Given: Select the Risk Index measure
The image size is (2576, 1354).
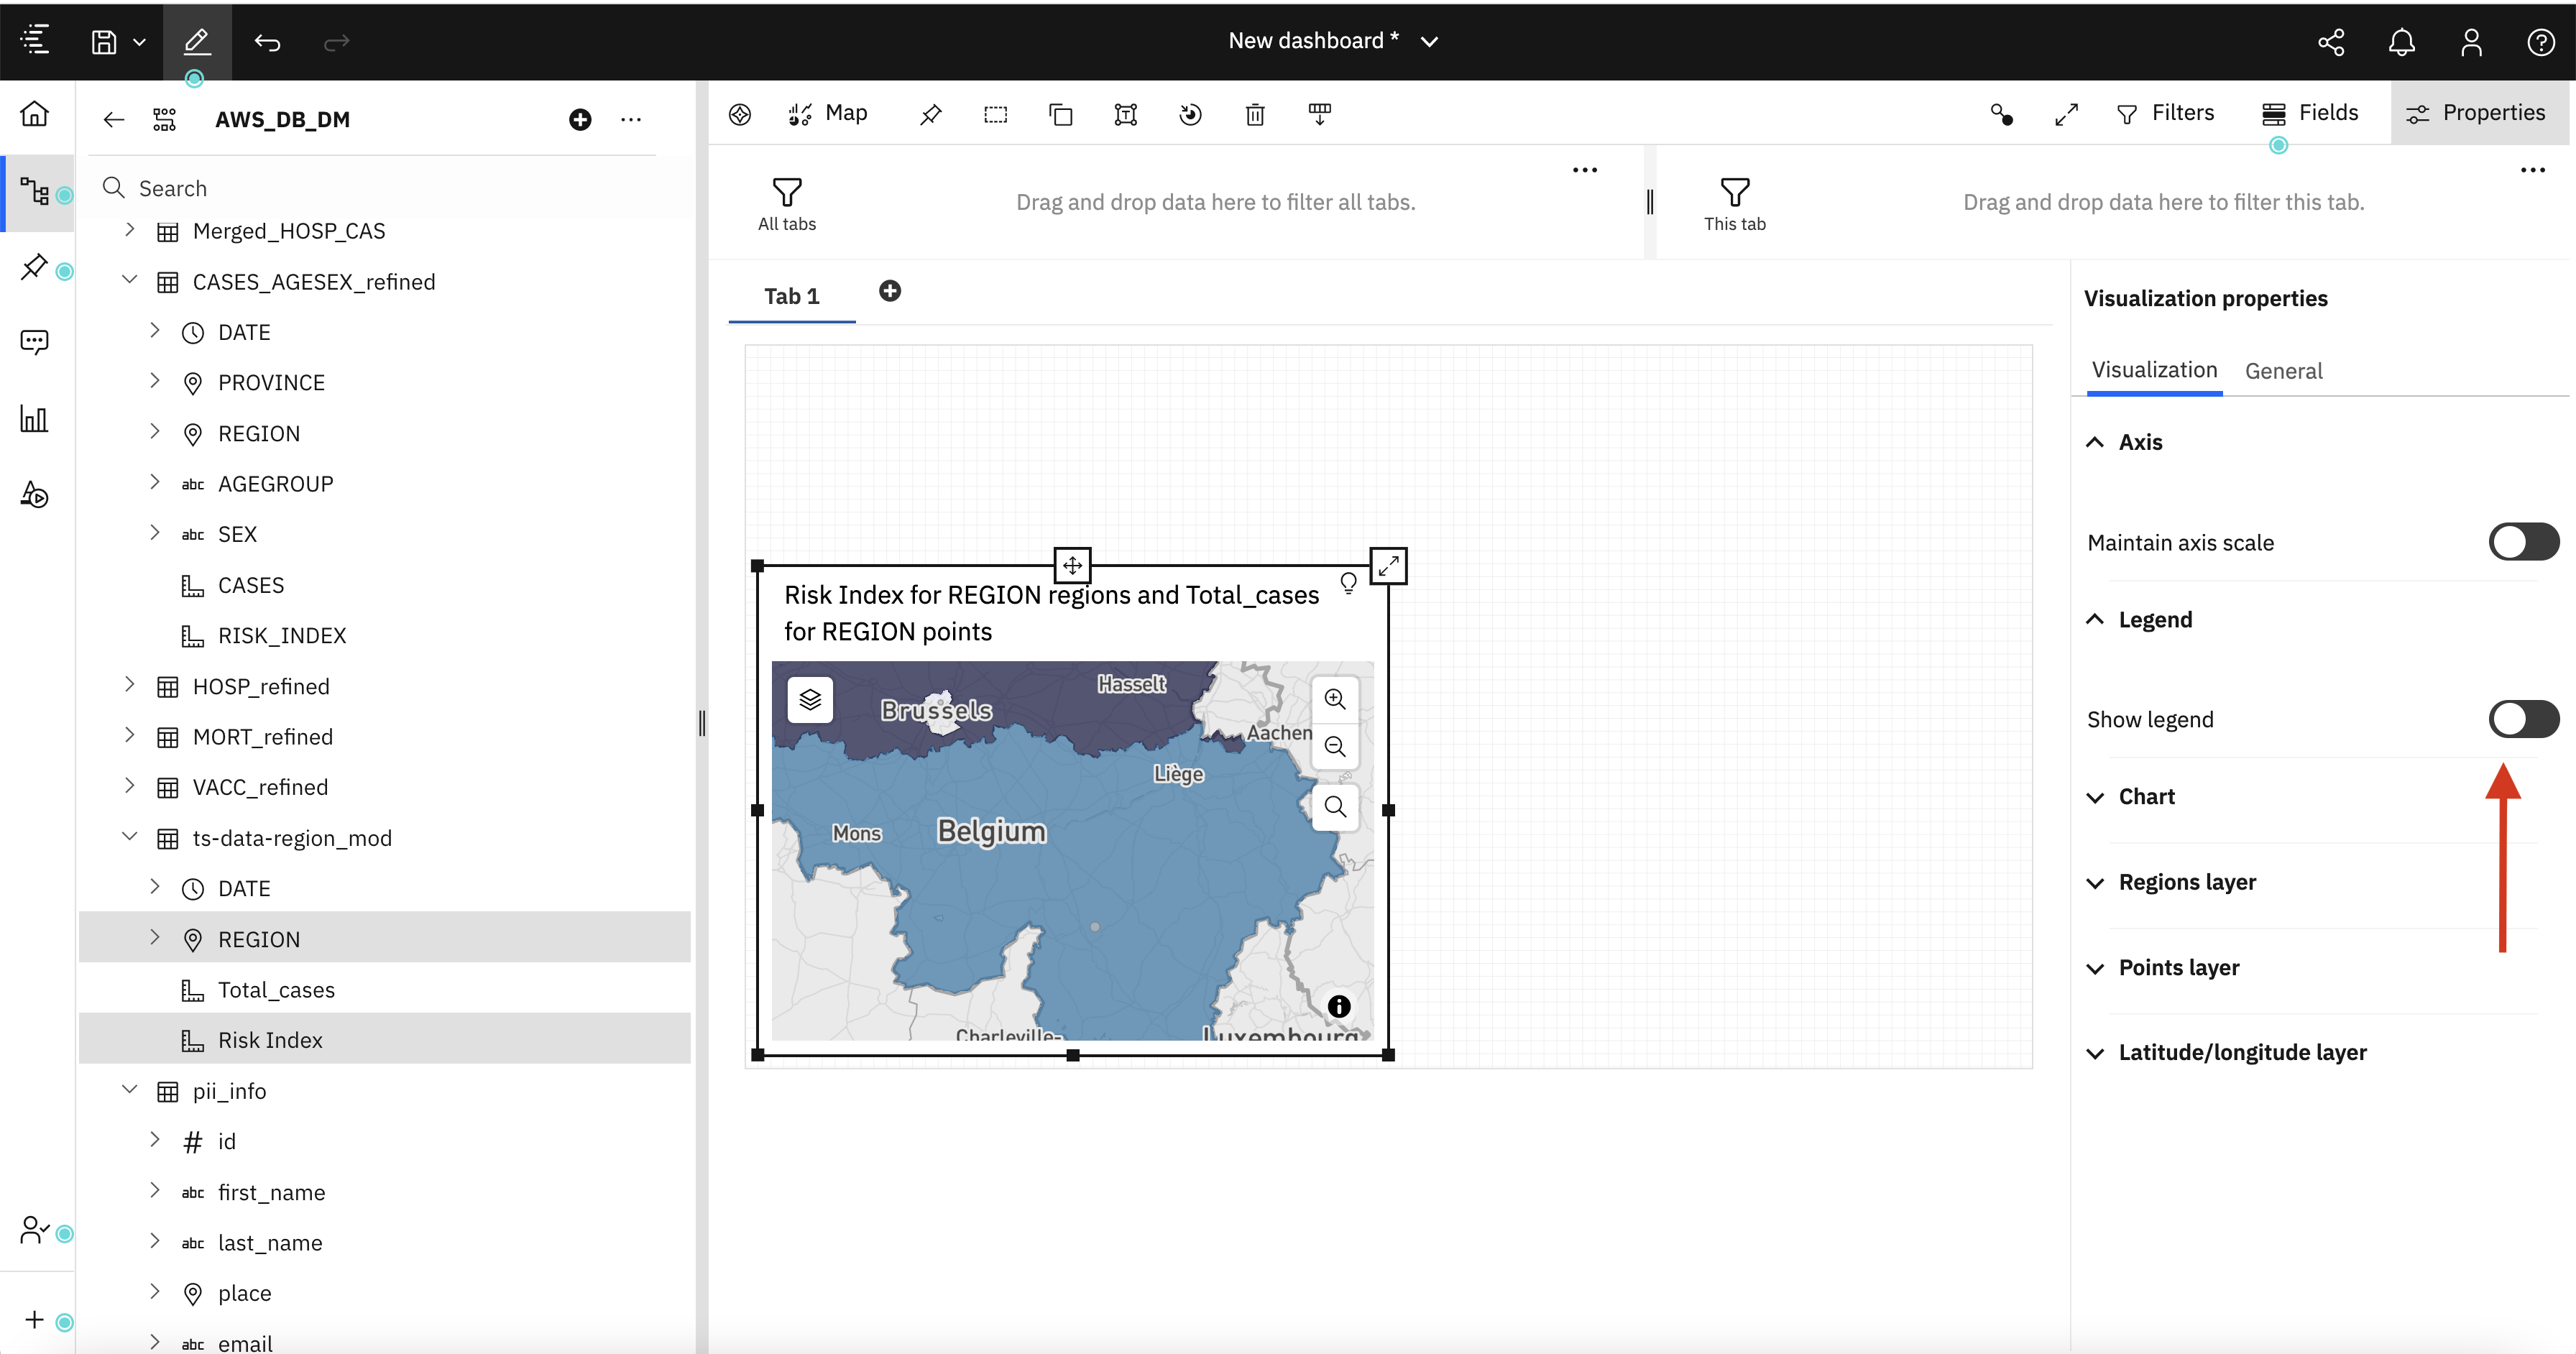Looking at the screenshot, I should (x=270, y=1040).
